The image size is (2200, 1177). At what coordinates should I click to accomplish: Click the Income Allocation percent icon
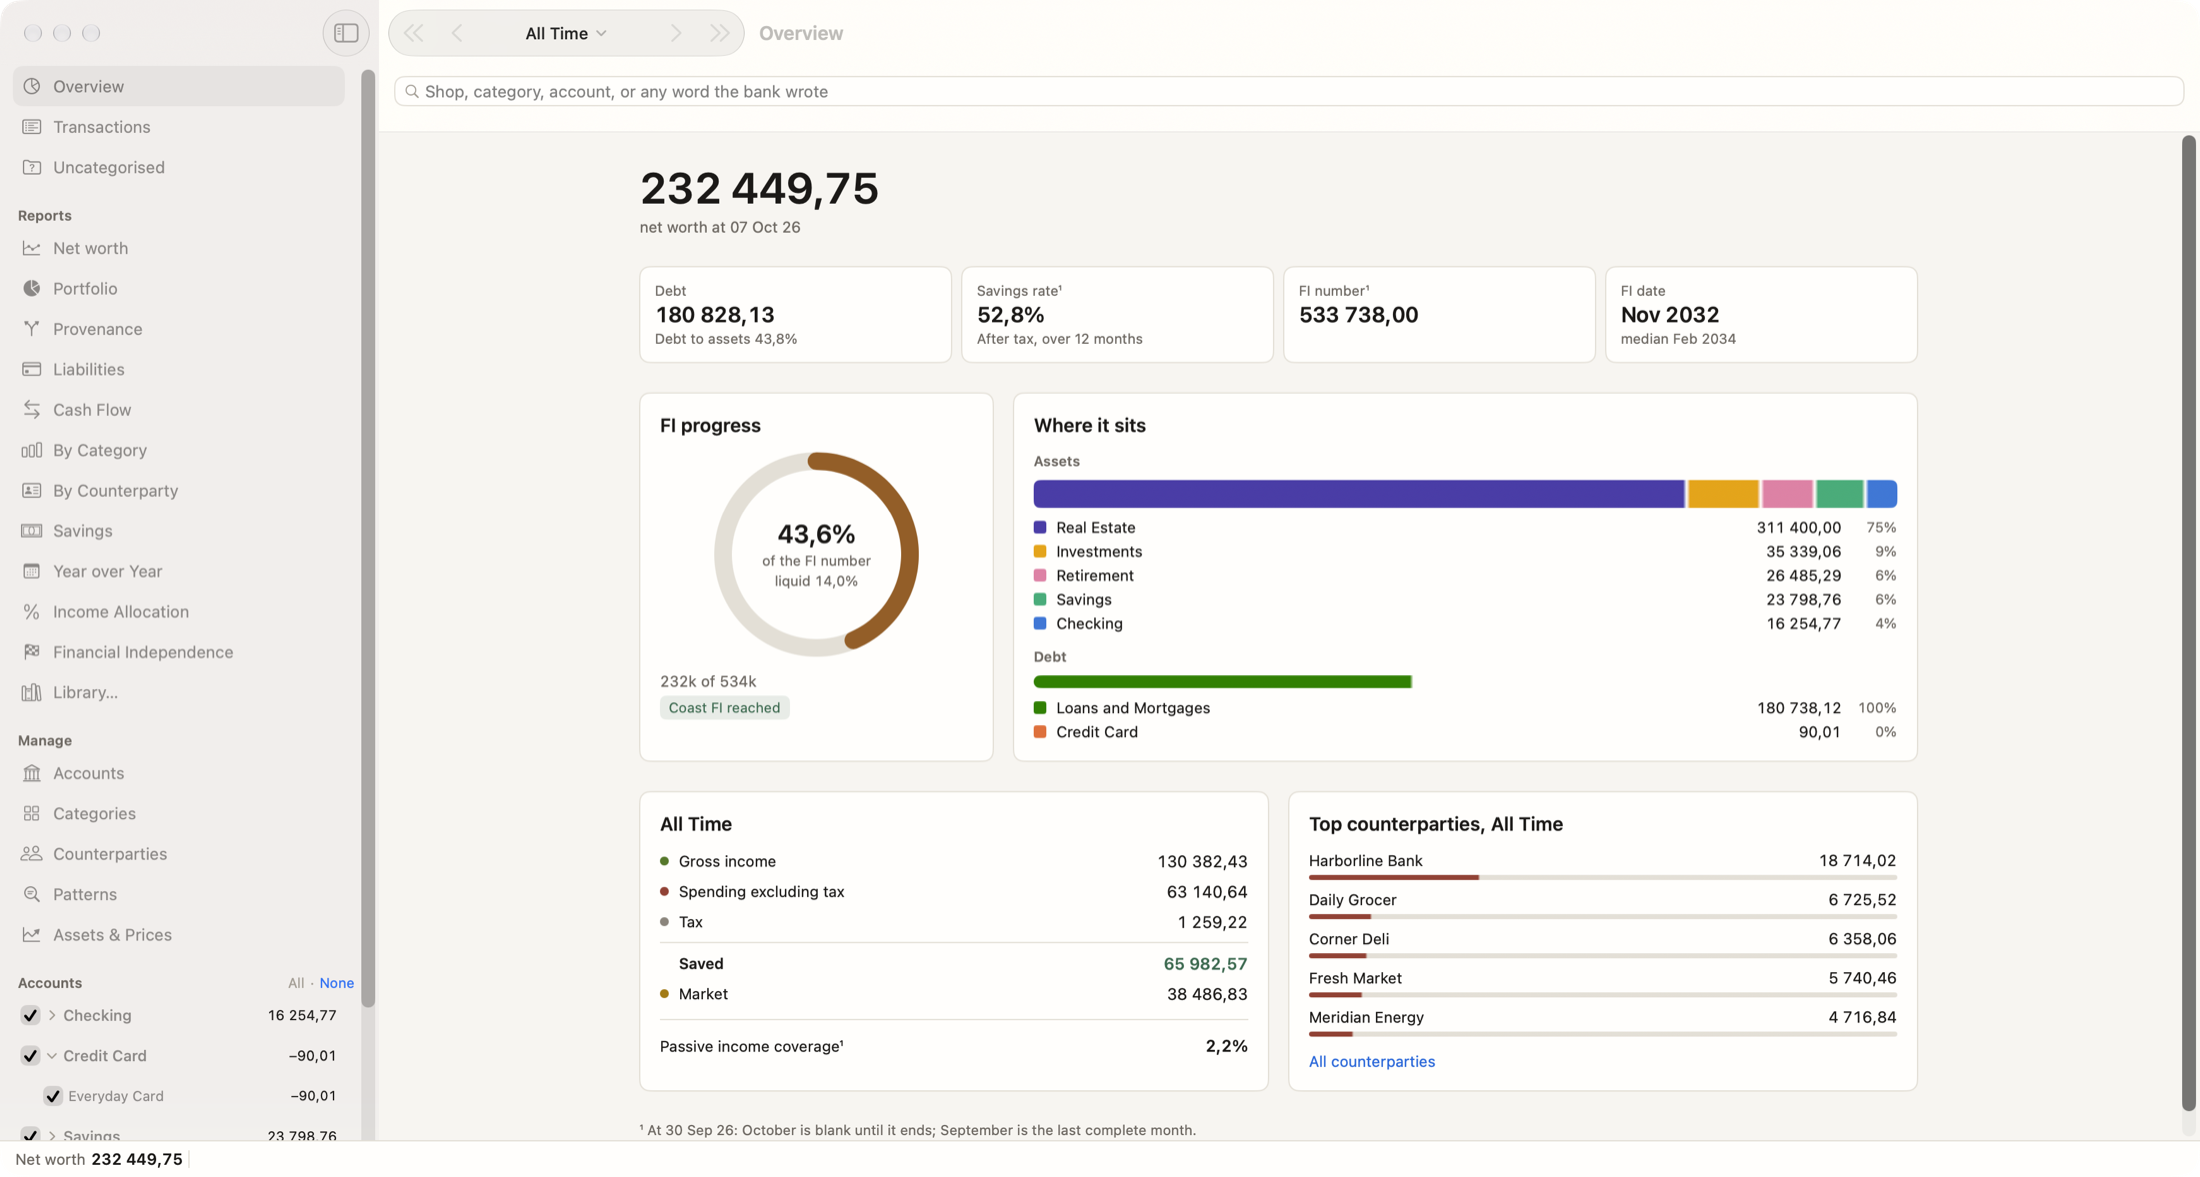[32, 612]
